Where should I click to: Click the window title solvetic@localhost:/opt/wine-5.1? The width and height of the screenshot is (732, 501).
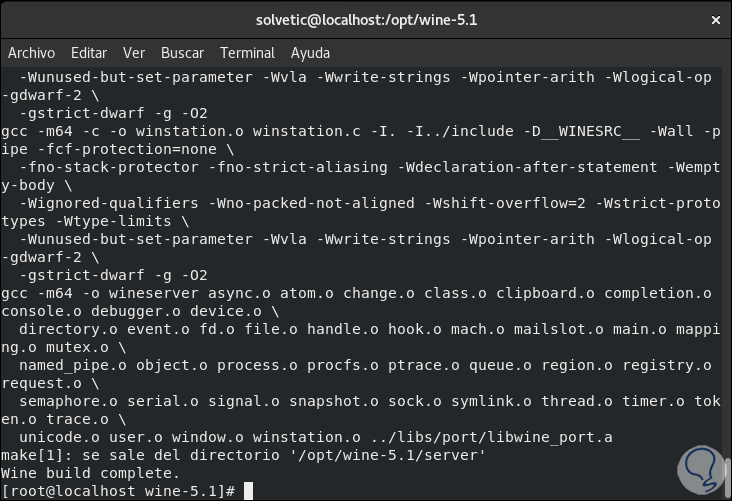click(x=365, y=21)
